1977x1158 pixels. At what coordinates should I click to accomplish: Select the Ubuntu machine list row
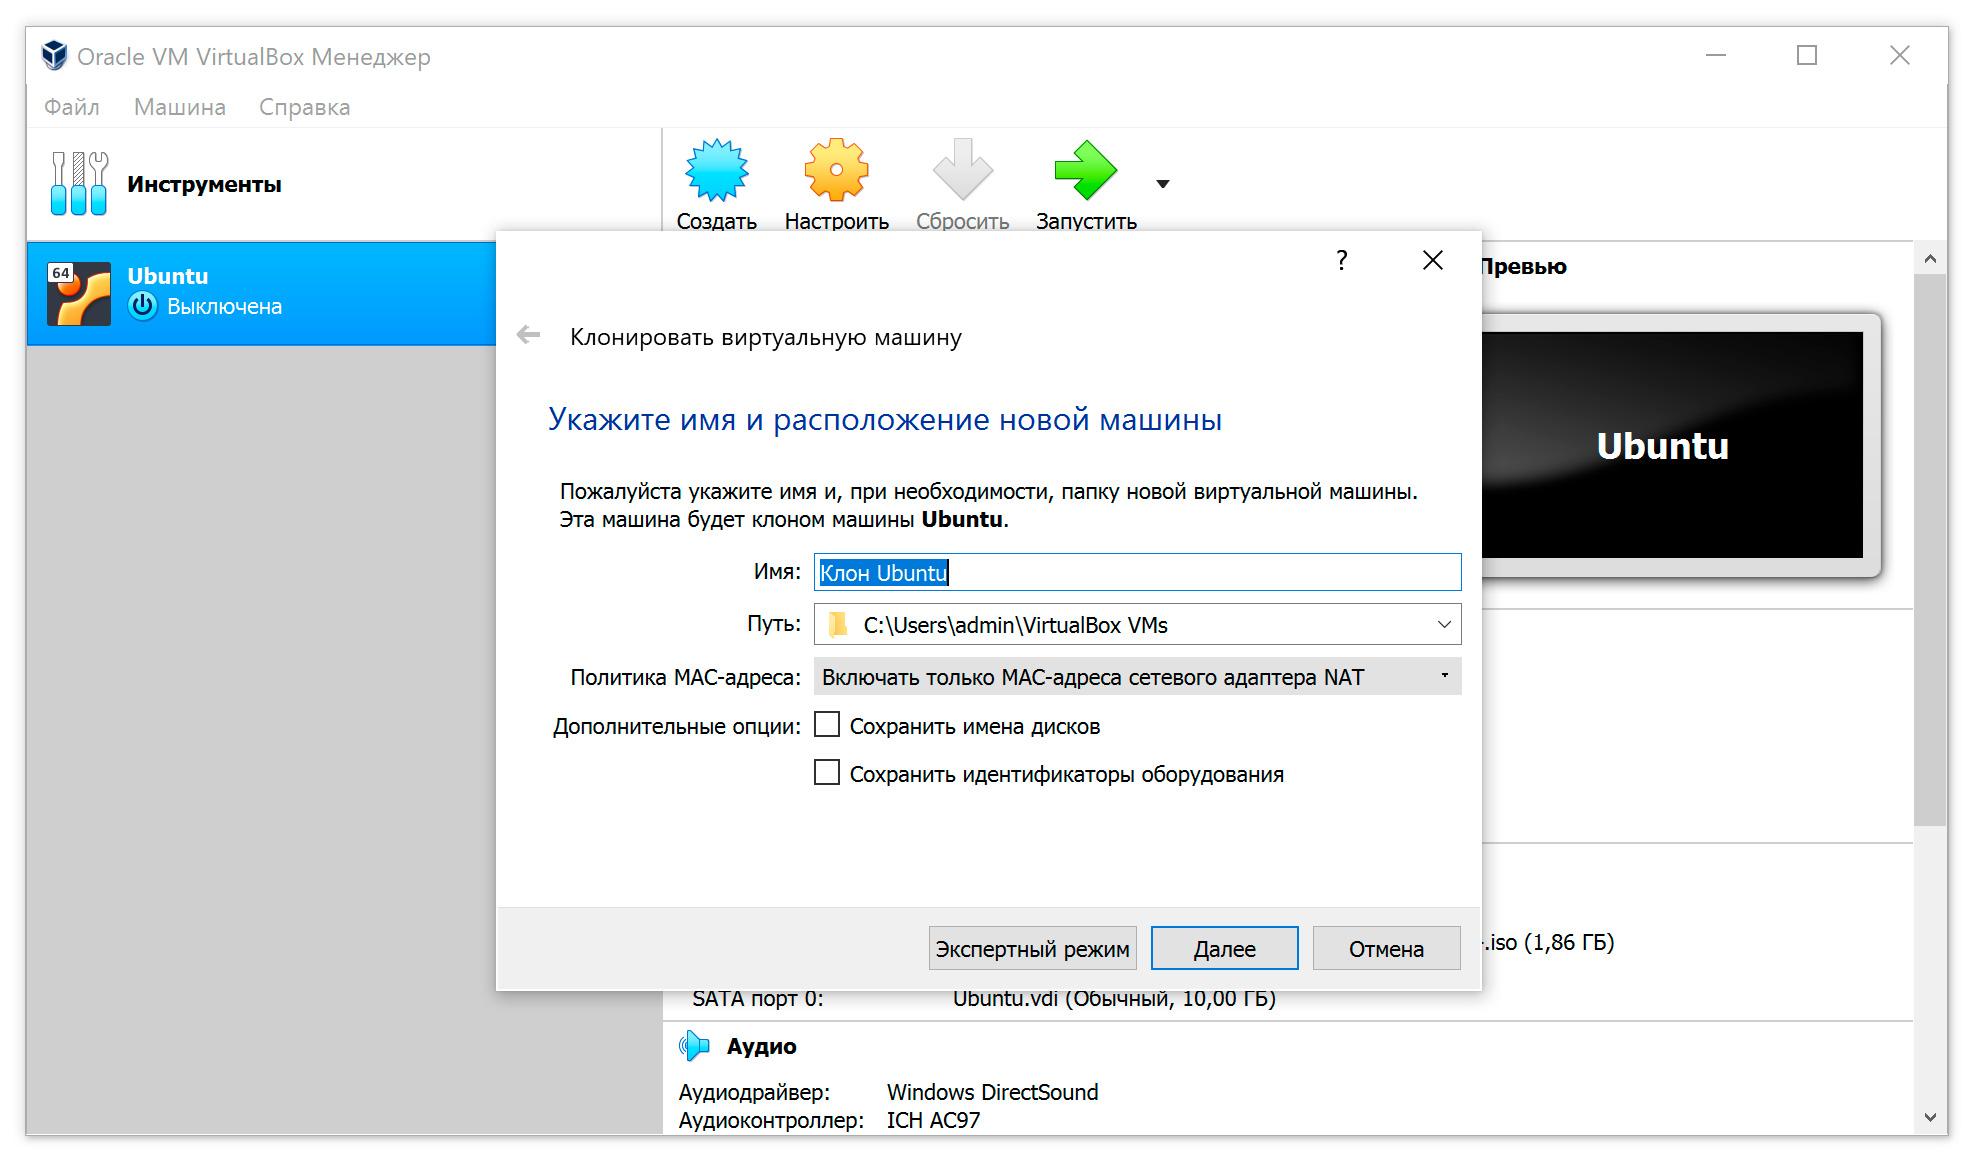262,293
